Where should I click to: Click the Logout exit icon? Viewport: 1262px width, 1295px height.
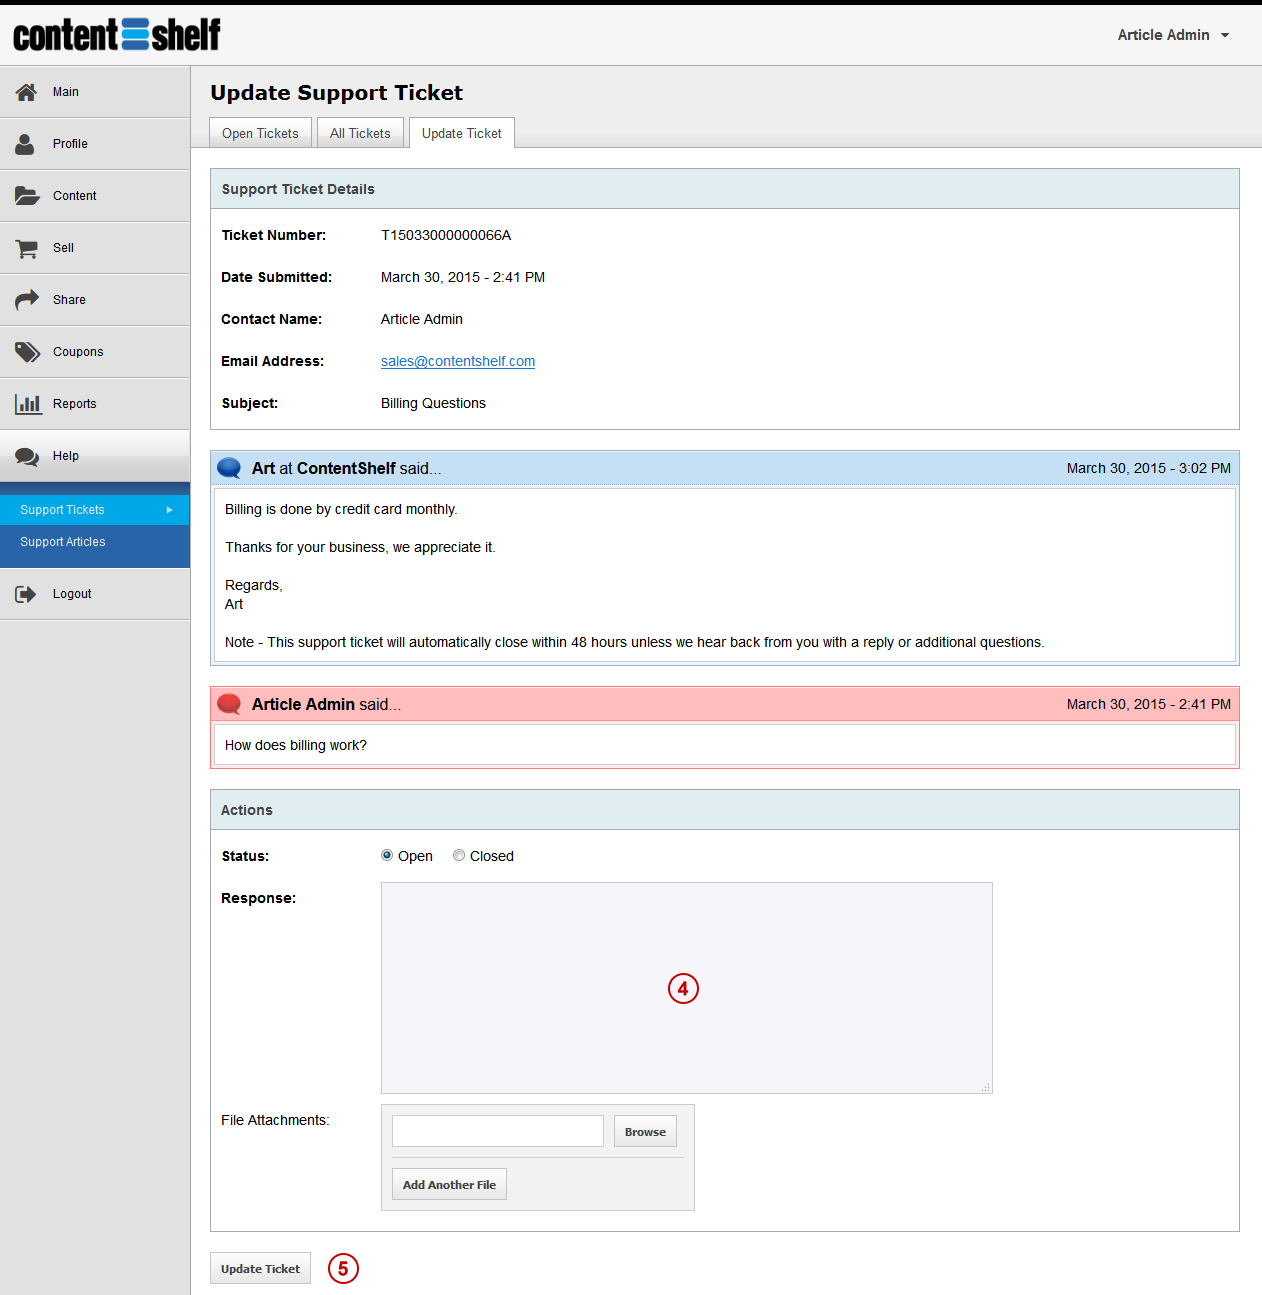[26, 594]
